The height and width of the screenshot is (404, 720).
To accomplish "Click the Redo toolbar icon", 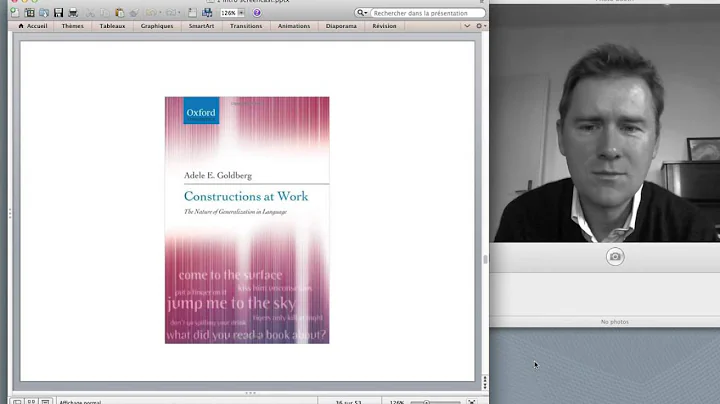I will point(170,13).
